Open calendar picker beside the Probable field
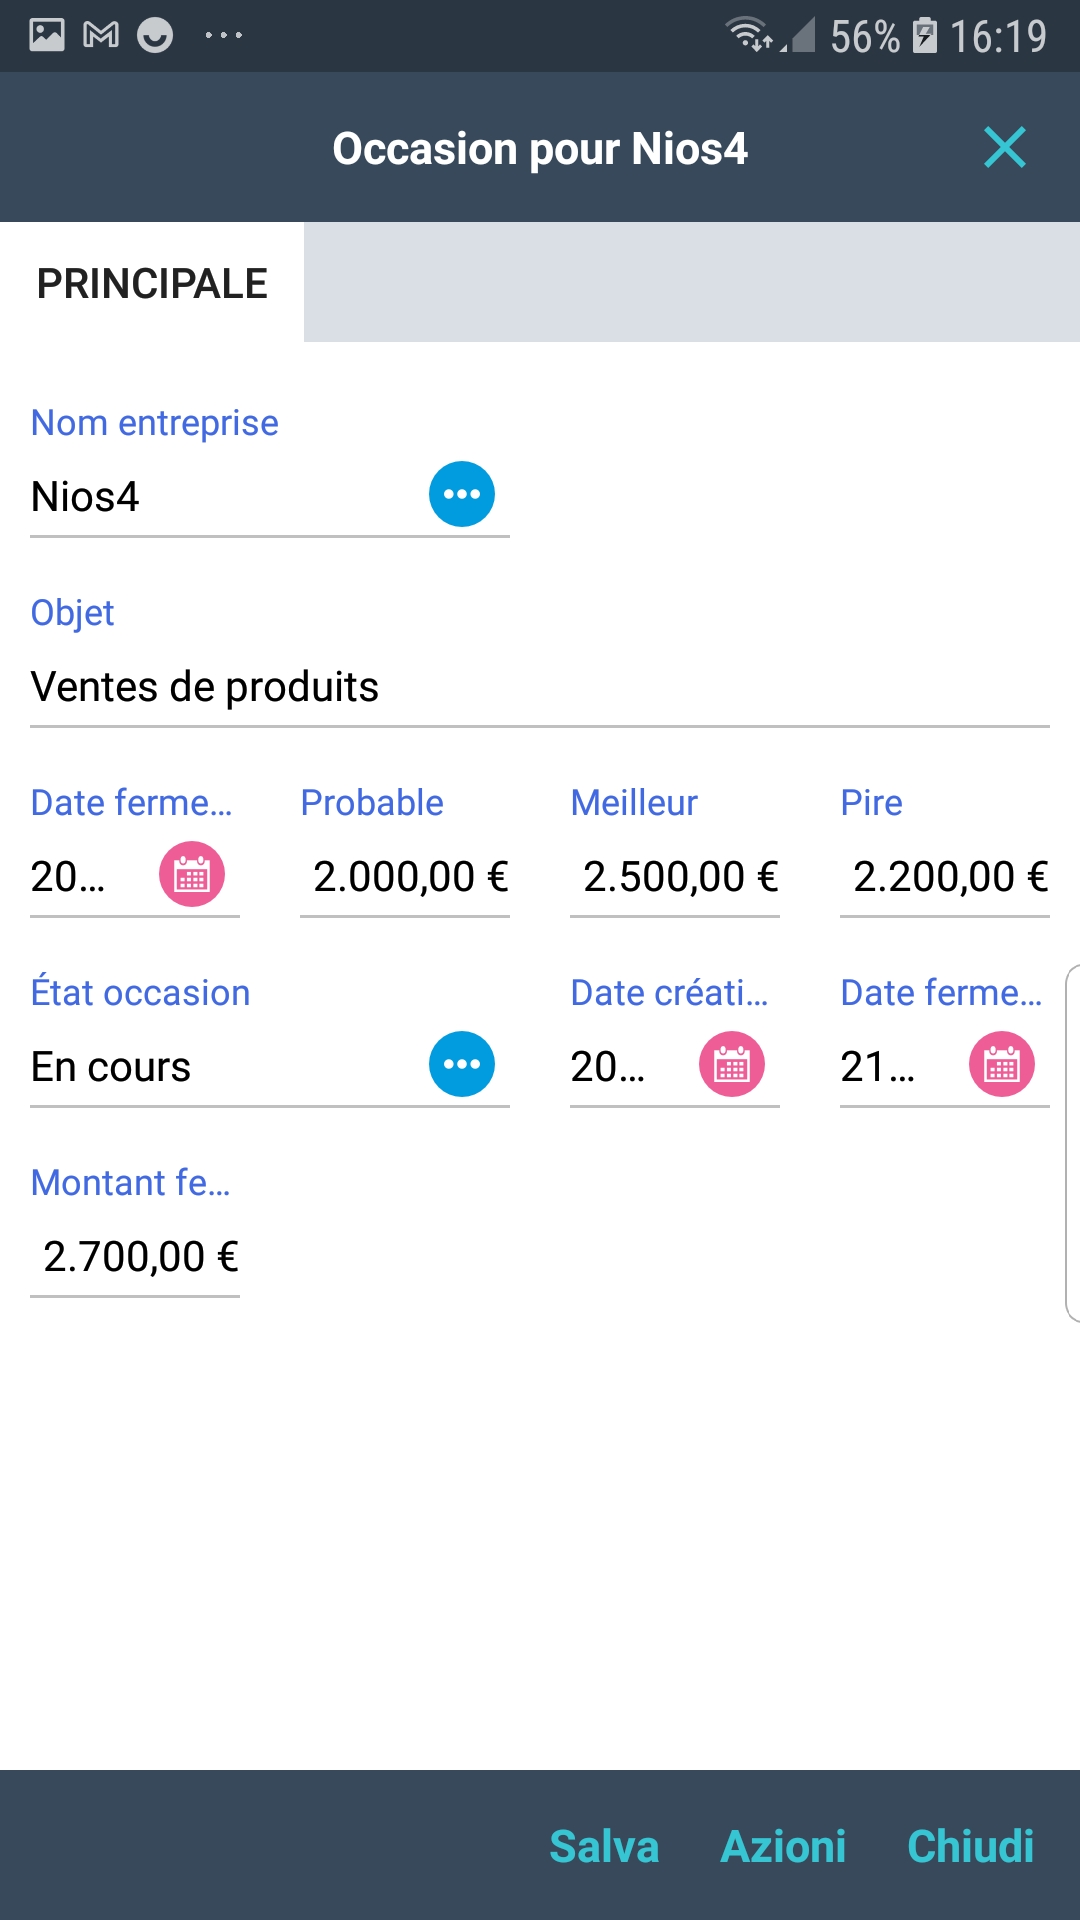The image size is (1080, 1920). pyautogui.click(x=192, y=874)
